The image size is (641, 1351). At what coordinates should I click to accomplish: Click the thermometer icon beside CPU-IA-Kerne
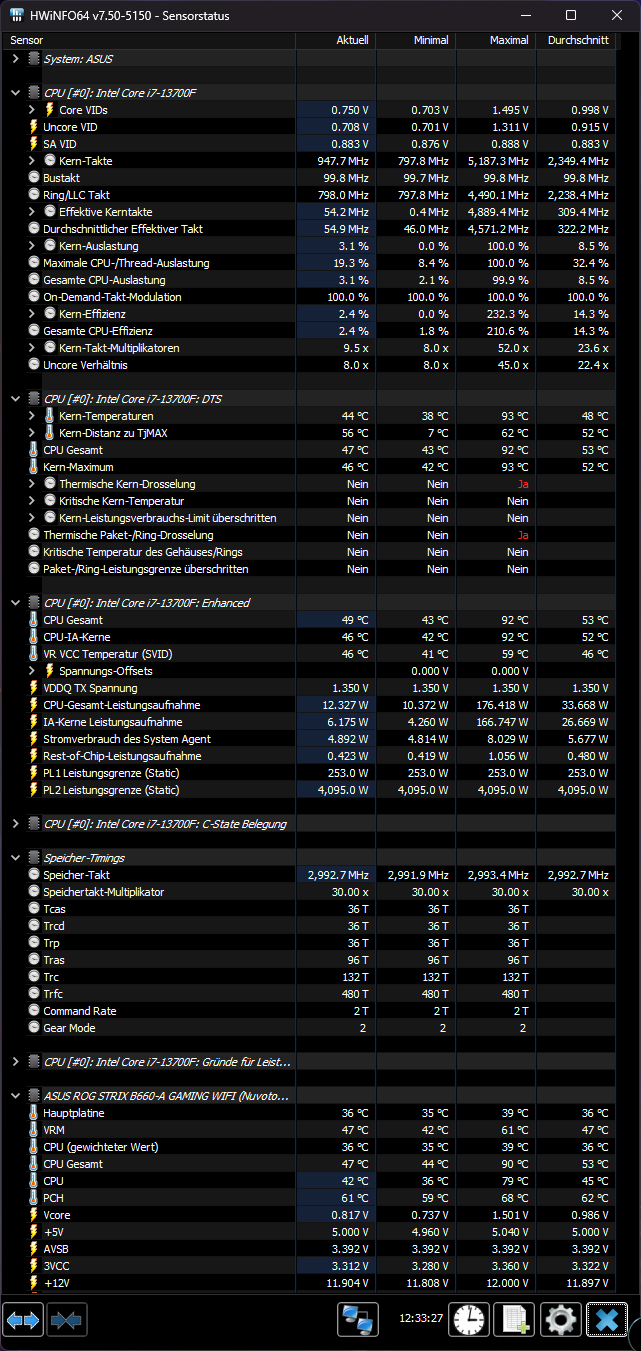point(35,637)
